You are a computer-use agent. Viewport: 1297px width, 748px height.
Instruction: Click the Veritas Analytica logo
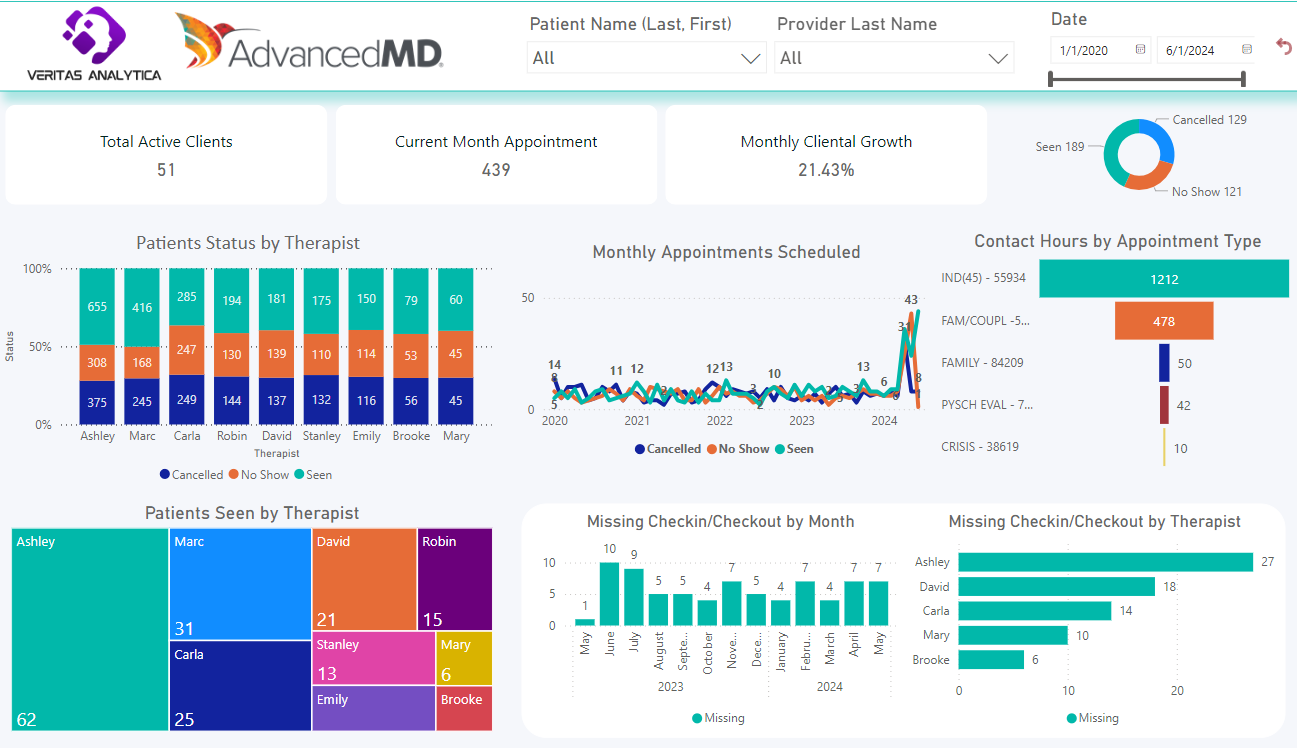click(x=93, y=44)
